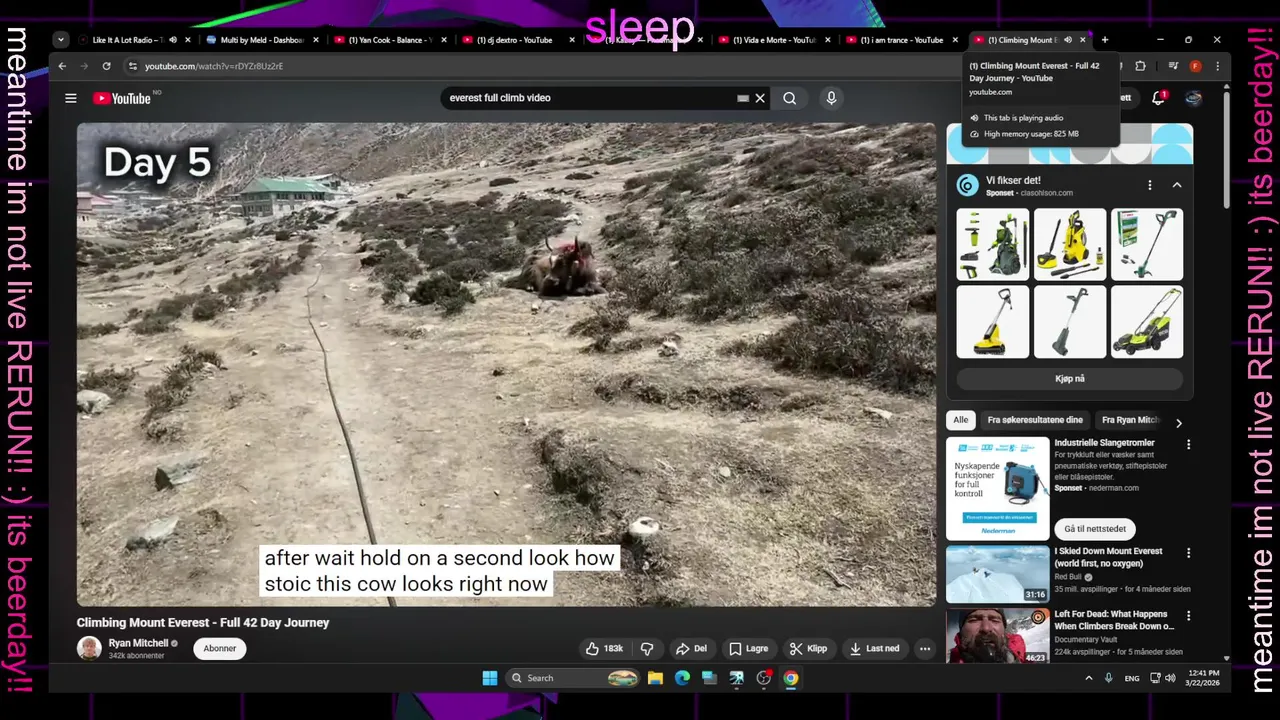The image size is (1280, 720).
Task: Click Chrome icon in taskbar
Action: 791,678
